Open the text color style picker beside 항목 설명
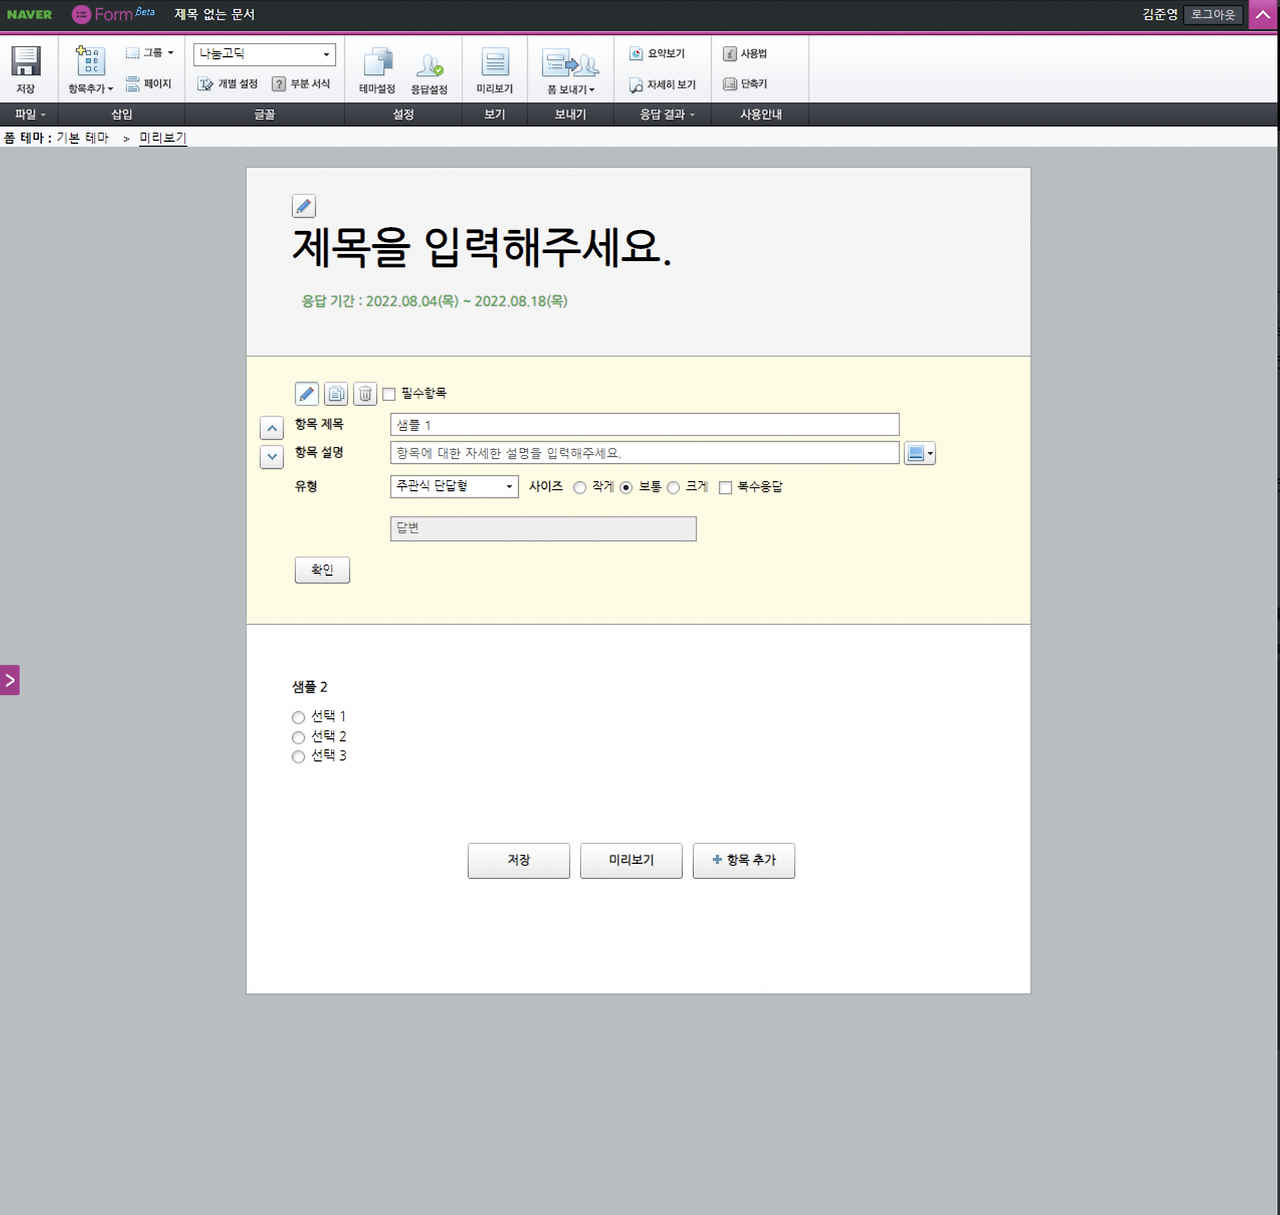 tap(920, 453)
